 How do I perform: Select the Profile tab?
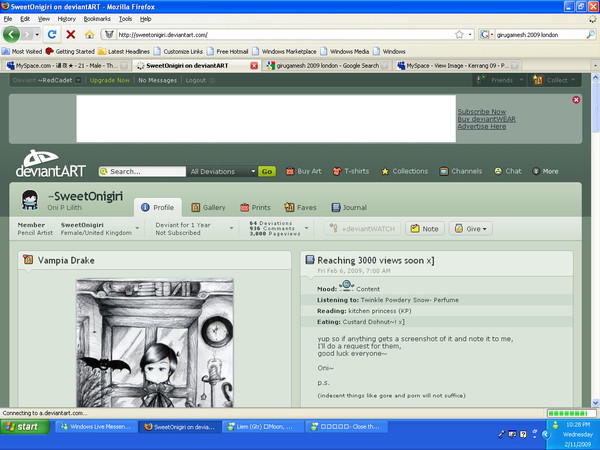point(158,207)
